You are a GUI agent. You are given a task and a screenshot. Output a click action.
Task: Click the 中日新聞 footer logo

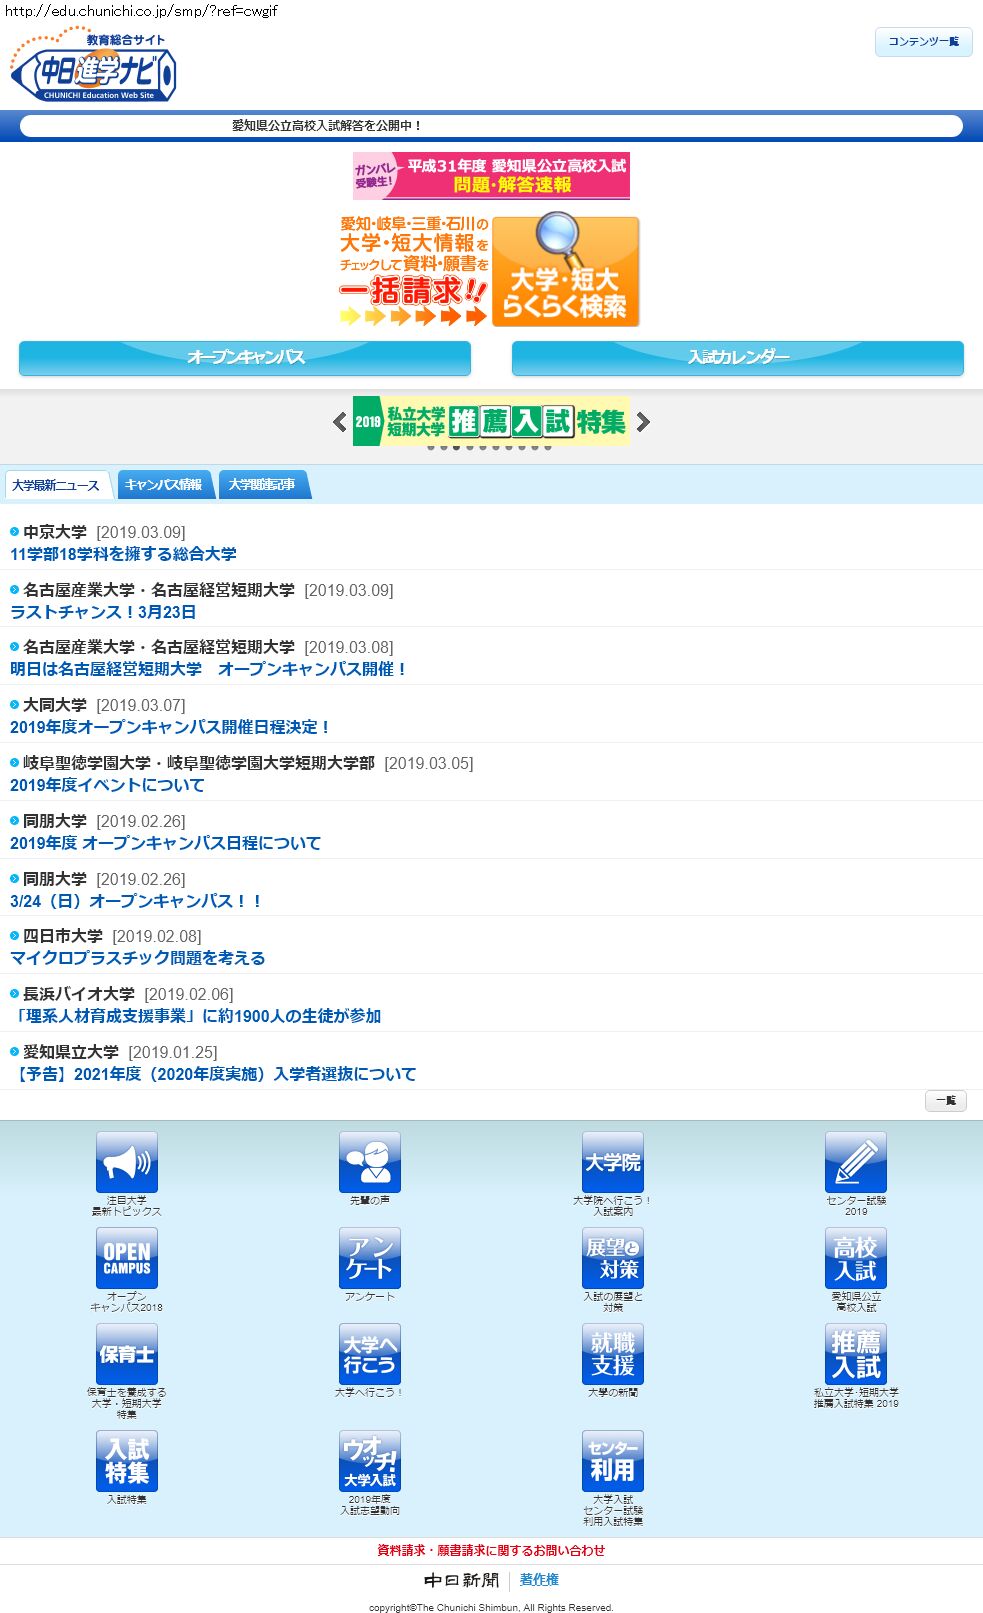coord(461,1580)
